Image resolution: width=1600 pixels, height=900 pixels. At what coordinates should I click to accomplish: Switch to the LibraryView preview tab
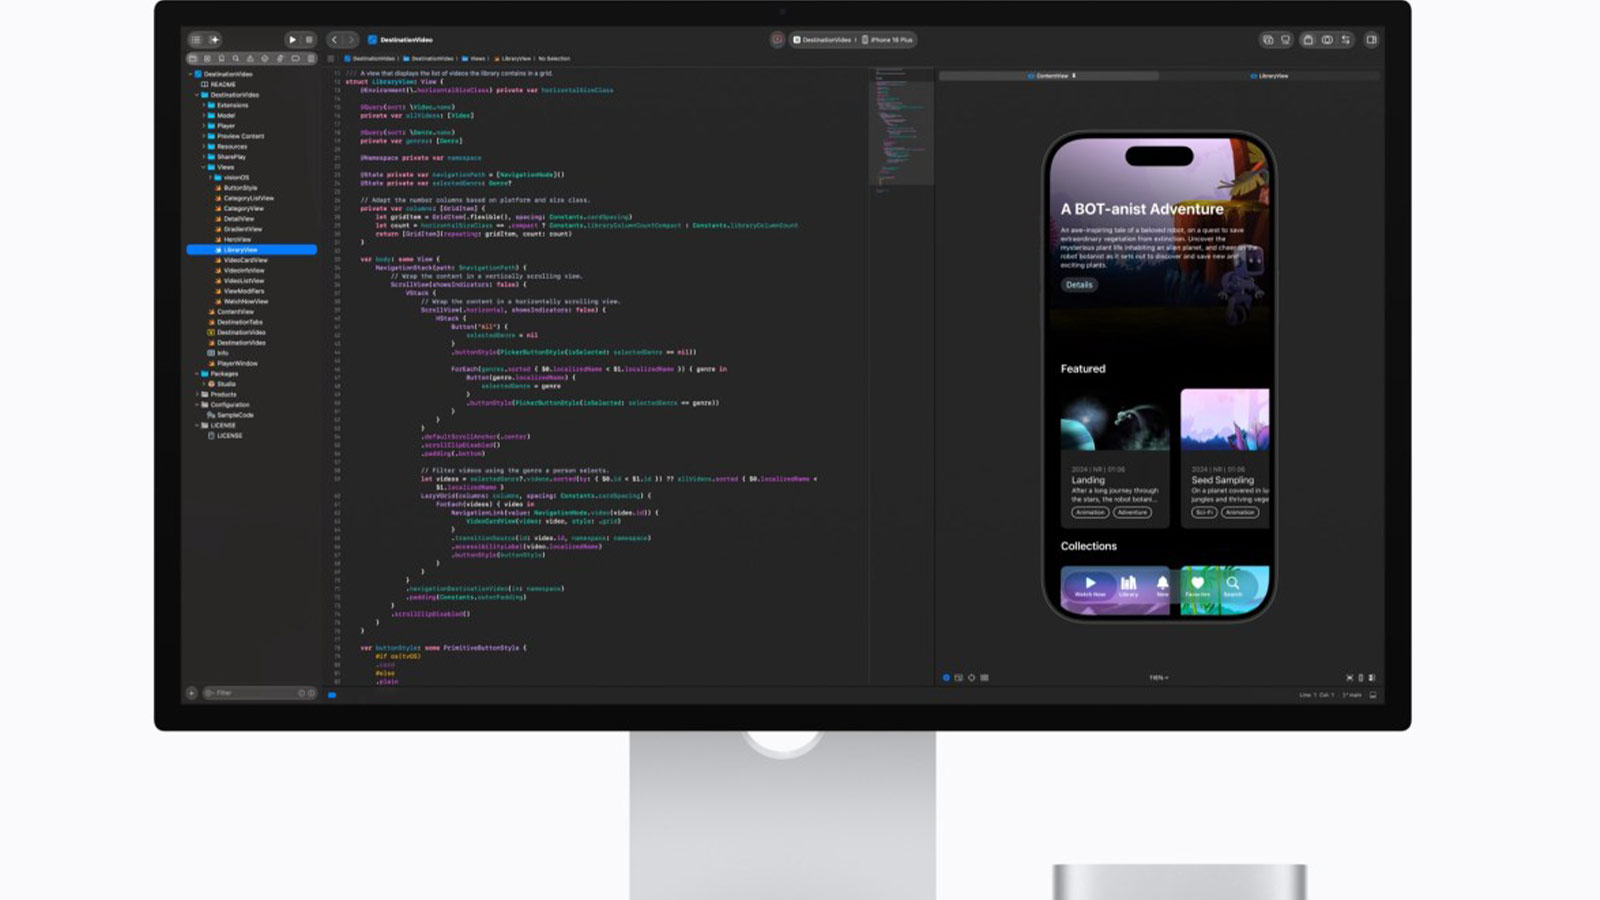click(1270, 76)
